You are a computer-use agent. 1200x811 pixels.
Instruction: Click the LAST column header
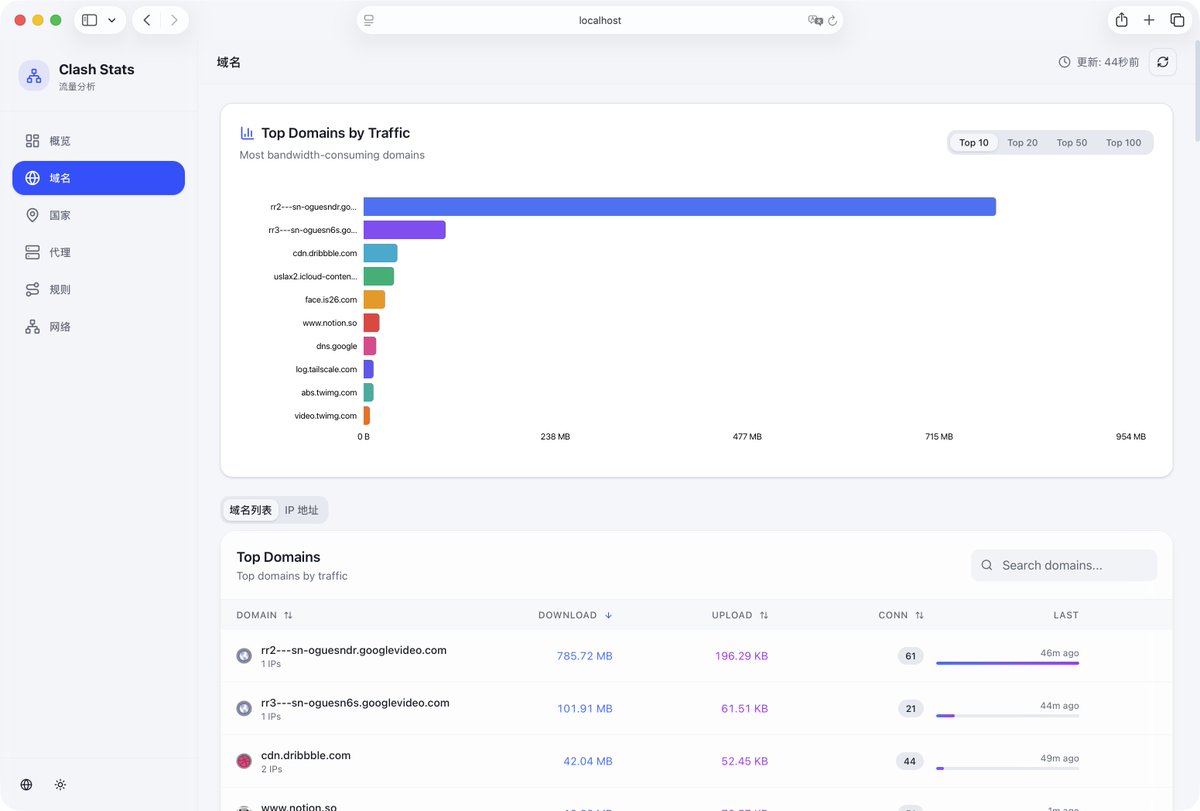[1066, 615]
